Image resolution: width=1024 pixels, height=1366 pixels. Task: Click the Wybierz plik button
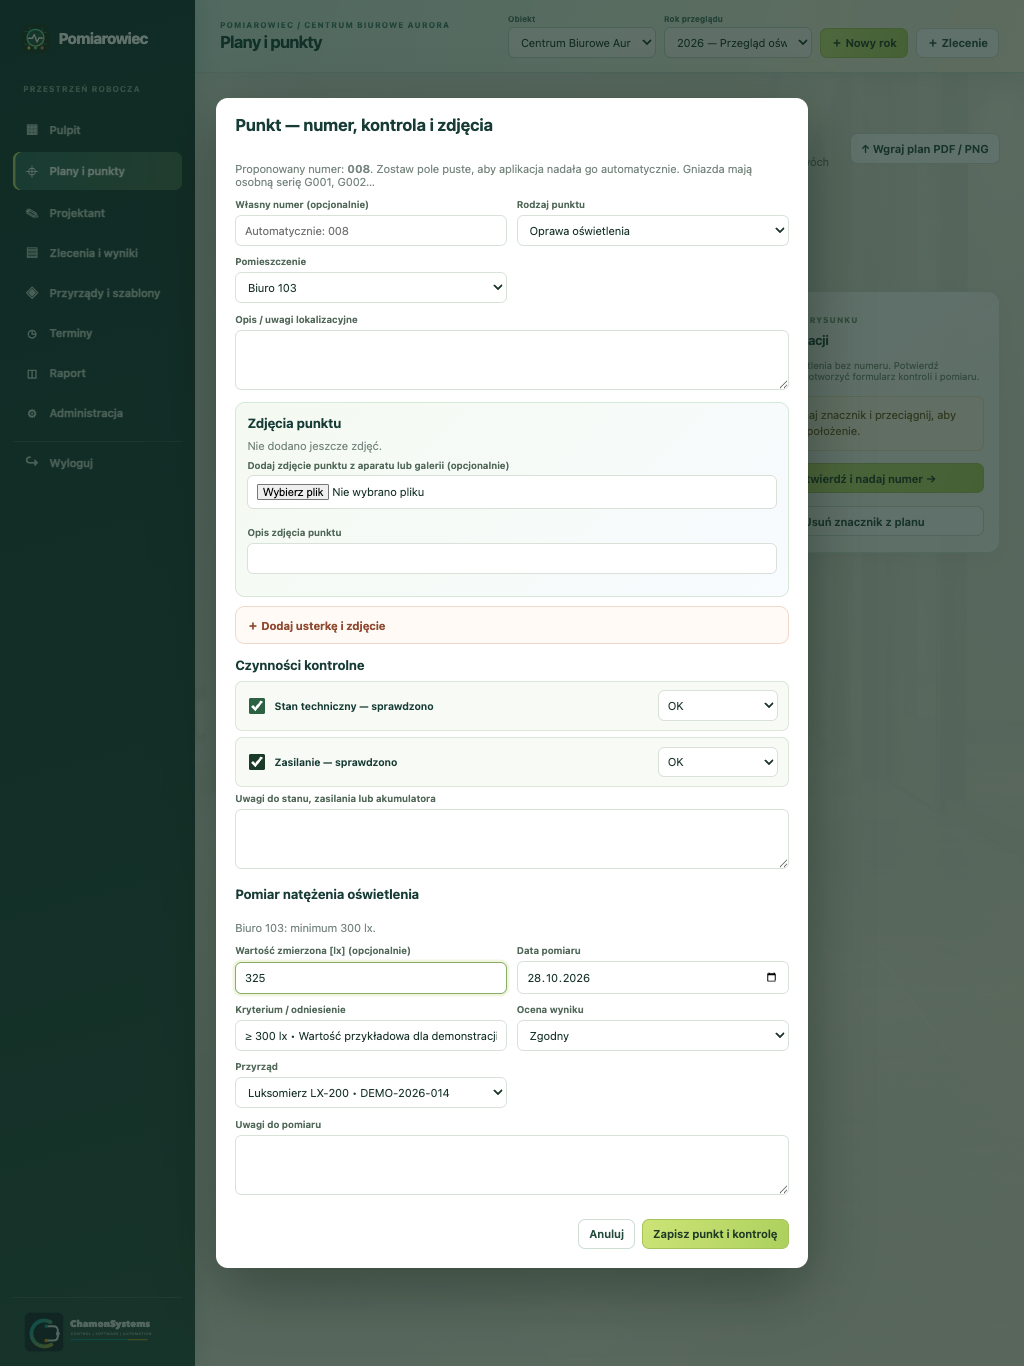(293, 492)
